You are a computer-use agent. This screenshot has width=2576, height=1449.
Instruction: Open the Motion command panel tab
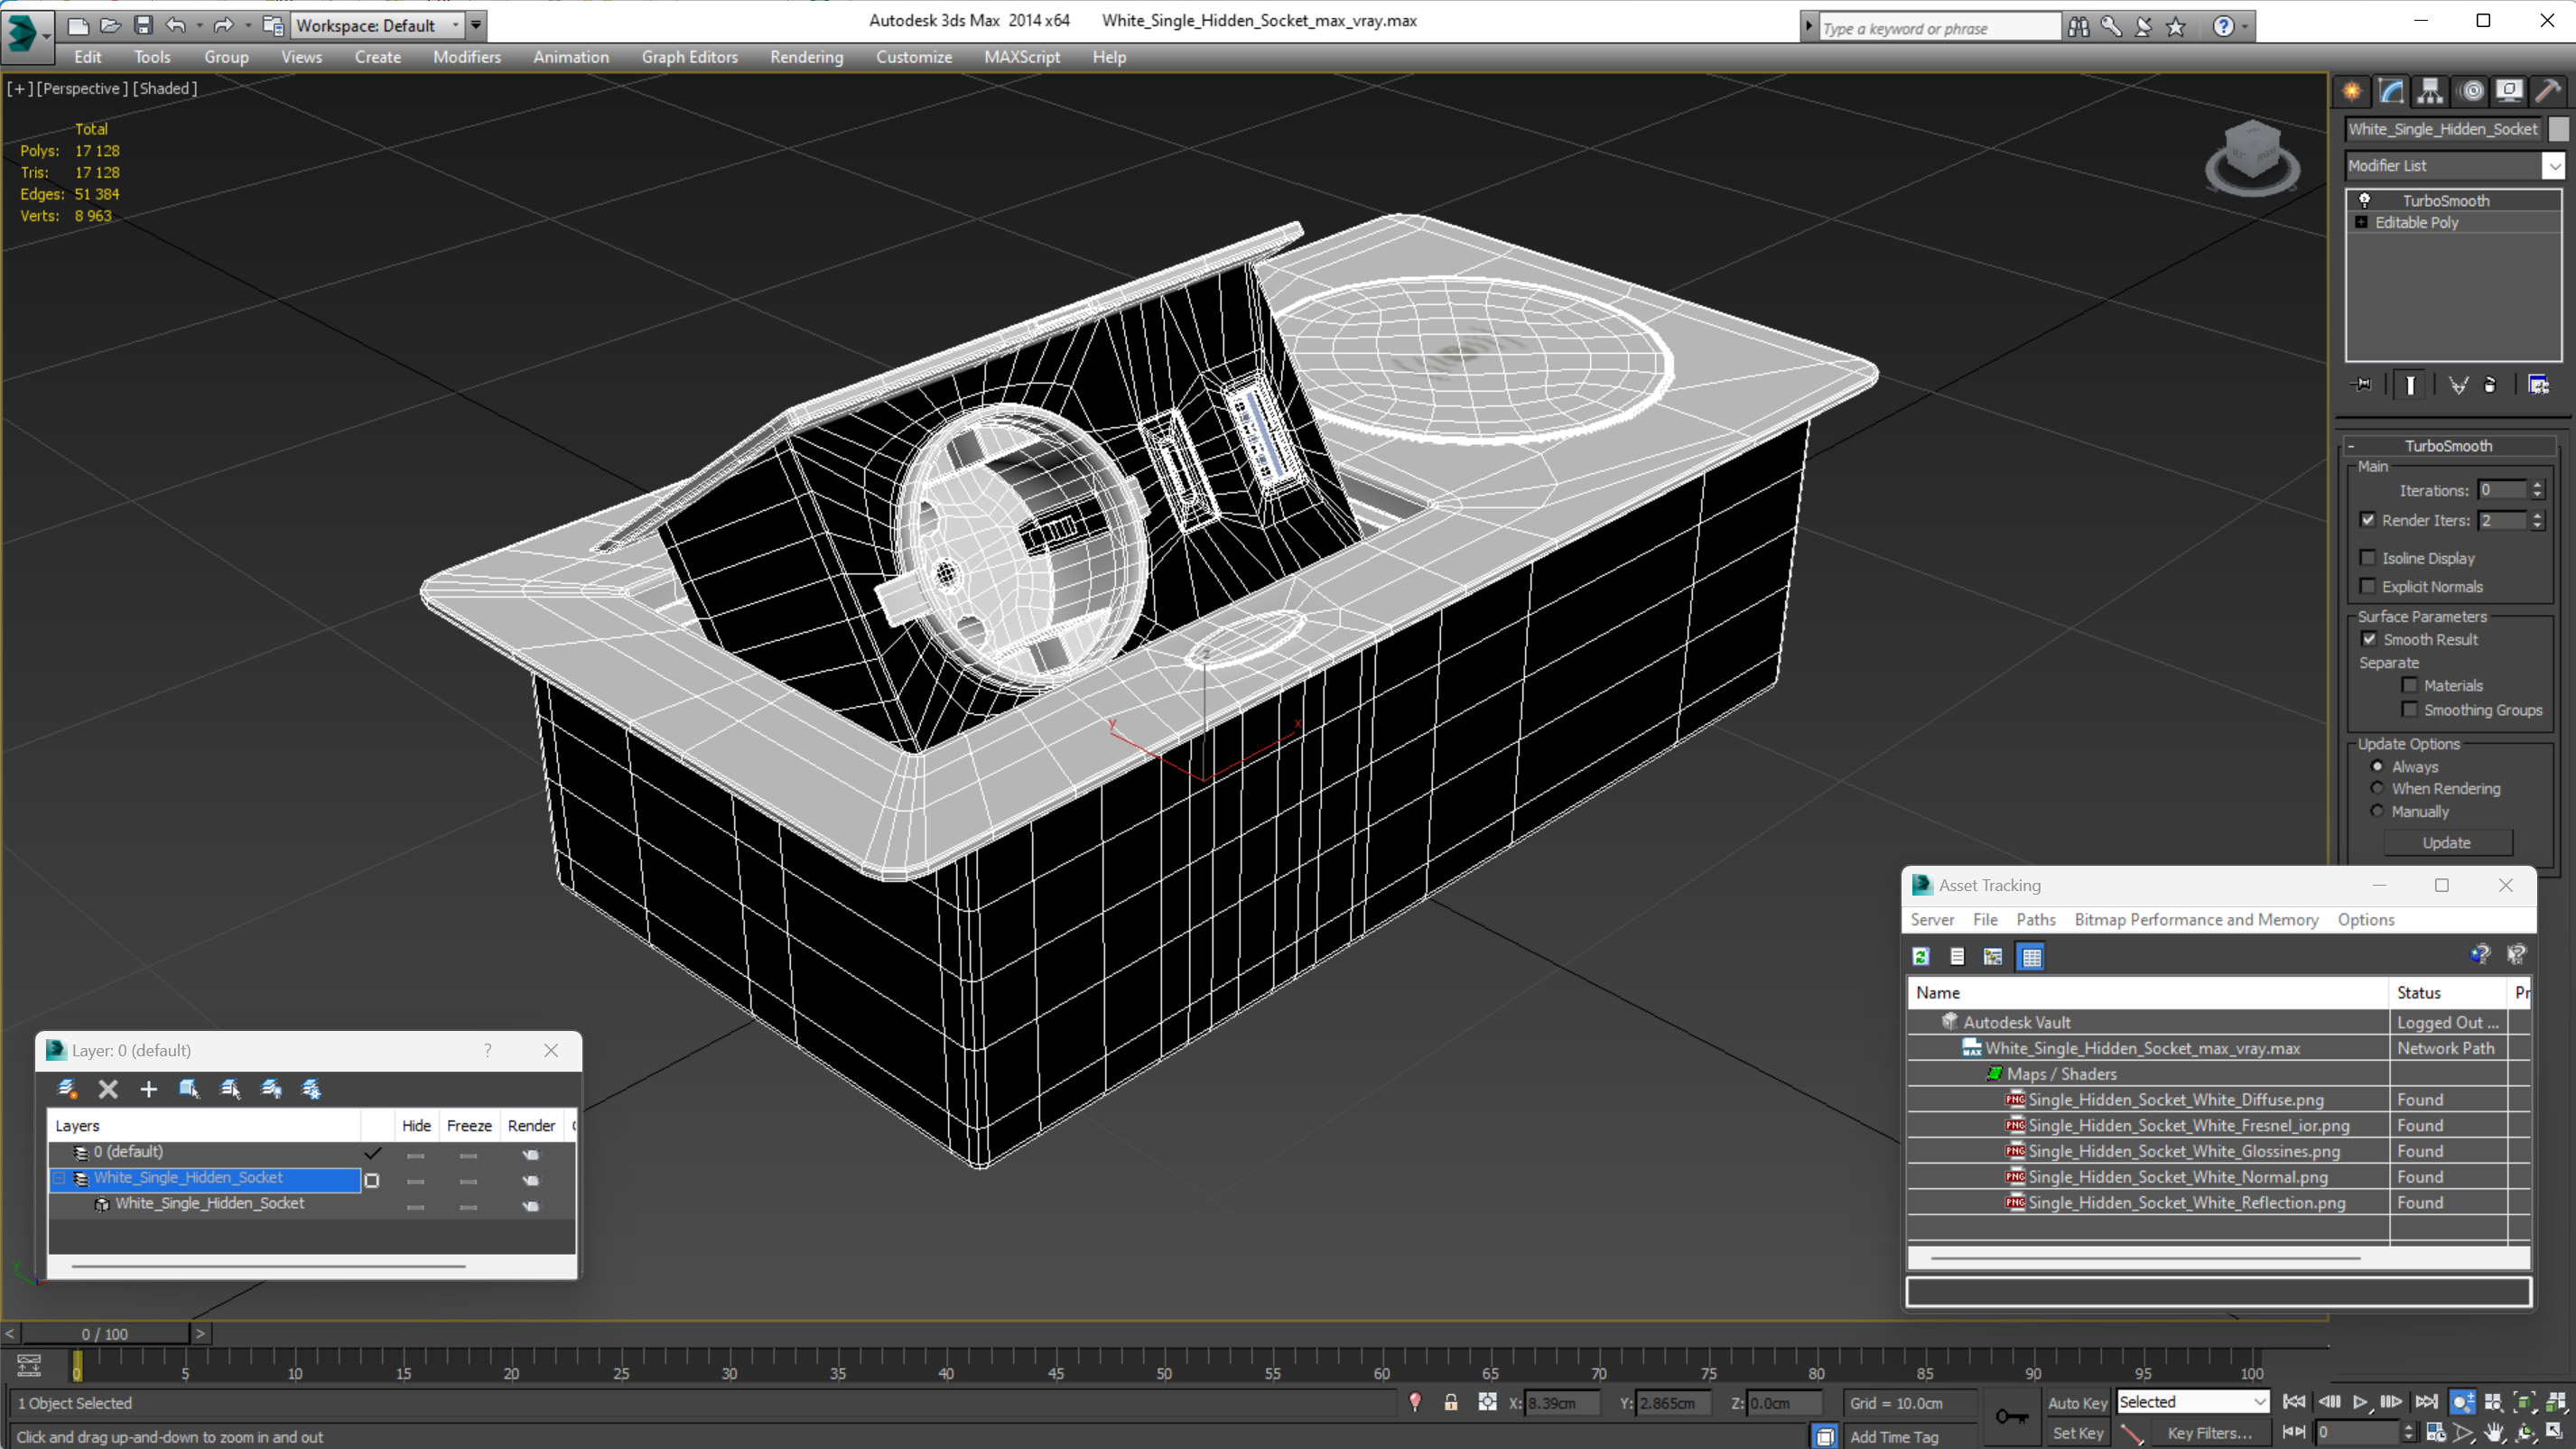(2471, 92)
